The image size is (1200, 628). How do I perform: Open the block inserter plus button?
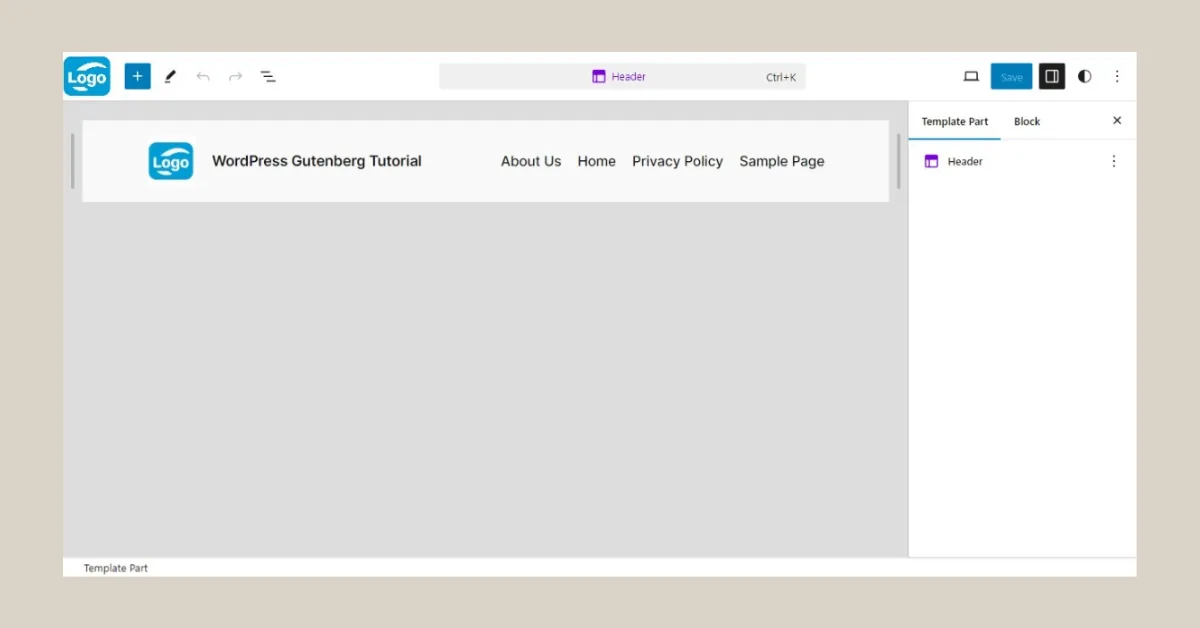click(137, 76)
